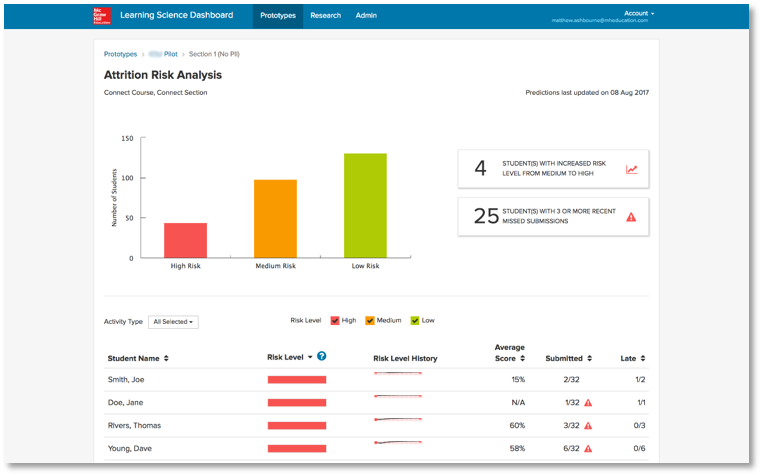Toggle the Low risk level checkbox

point(414,321)
